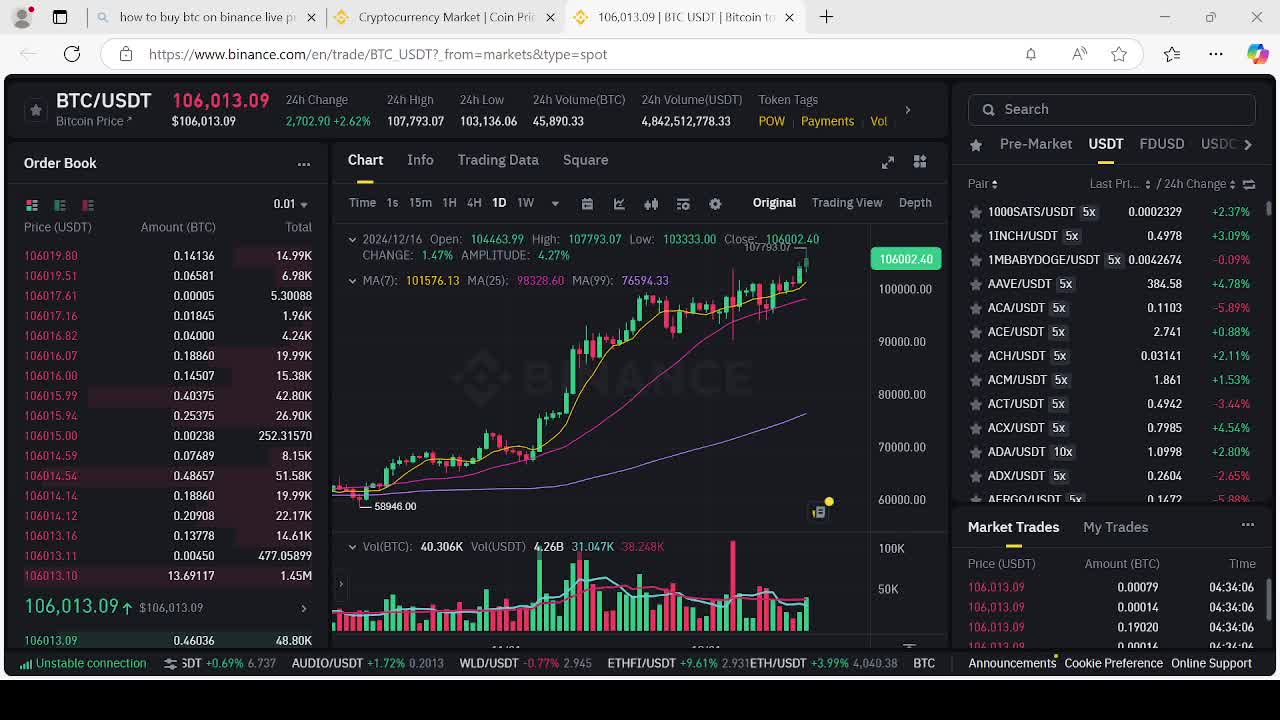Switch to the Trading Data tab
Viewport: 1280px width, 720px height.
pyautogui.click(x=498, y=160)
